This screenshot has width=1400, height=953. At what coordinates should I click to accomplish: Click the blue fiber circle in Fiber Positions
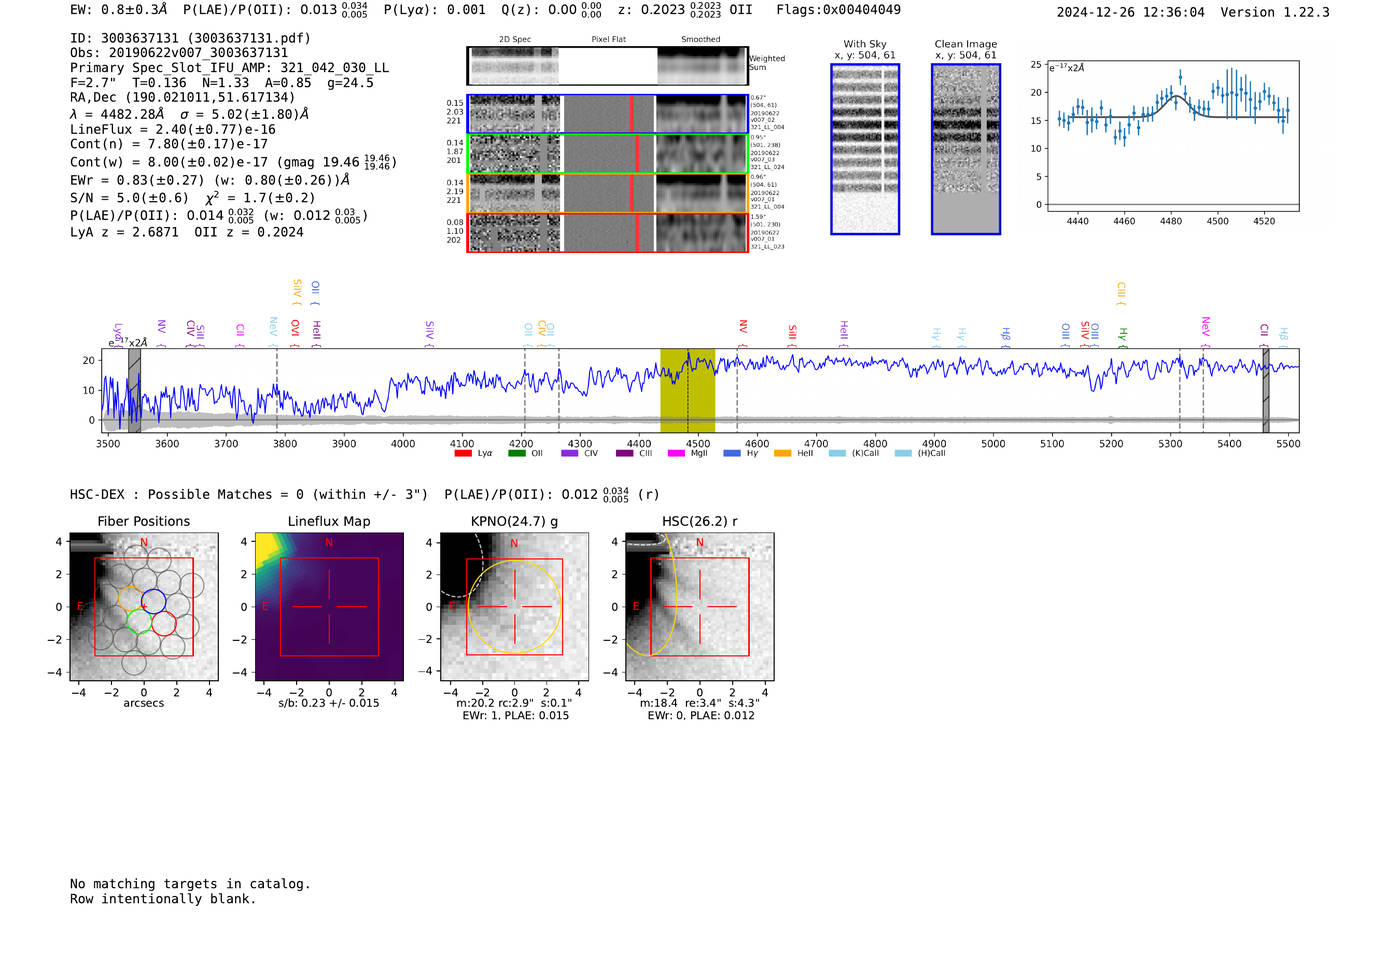click(x=153, y=602)
